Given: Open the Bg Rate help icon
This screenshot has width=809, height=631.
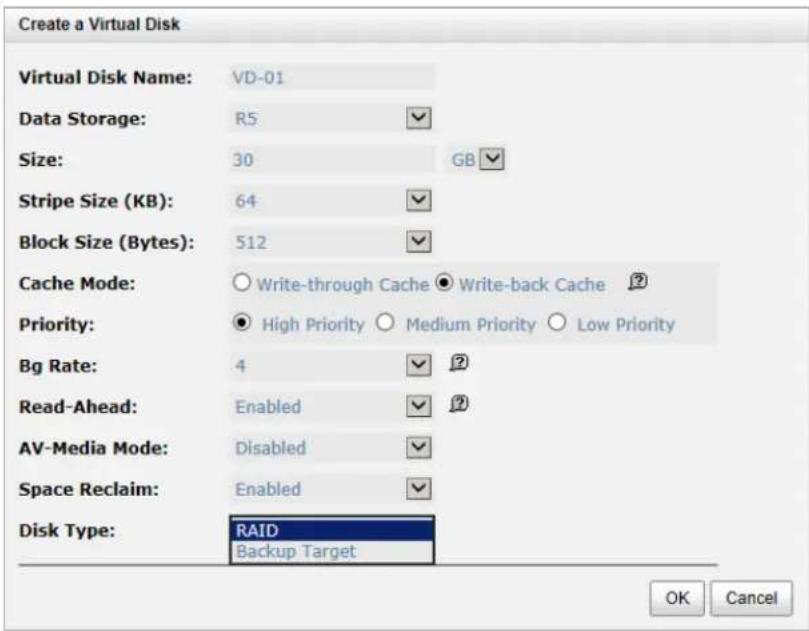Looking at the screenshot, I should [459, 363].
